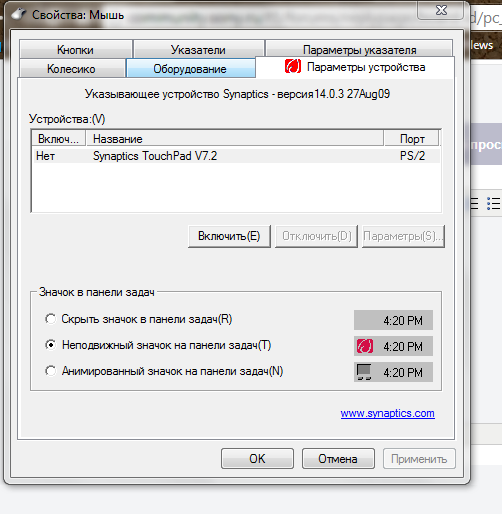Screen dimensions: 502x514
Task: Click the Нет enabled-status cell
Action: (45, 156)
